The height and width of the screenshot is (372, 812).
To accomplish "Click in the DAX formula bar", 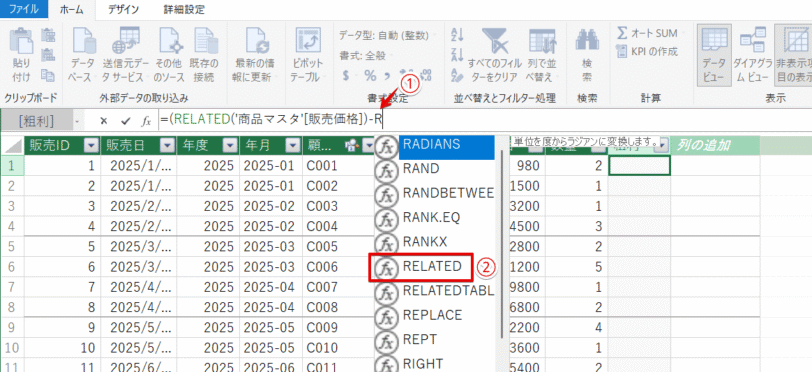I will pos(484,121).
